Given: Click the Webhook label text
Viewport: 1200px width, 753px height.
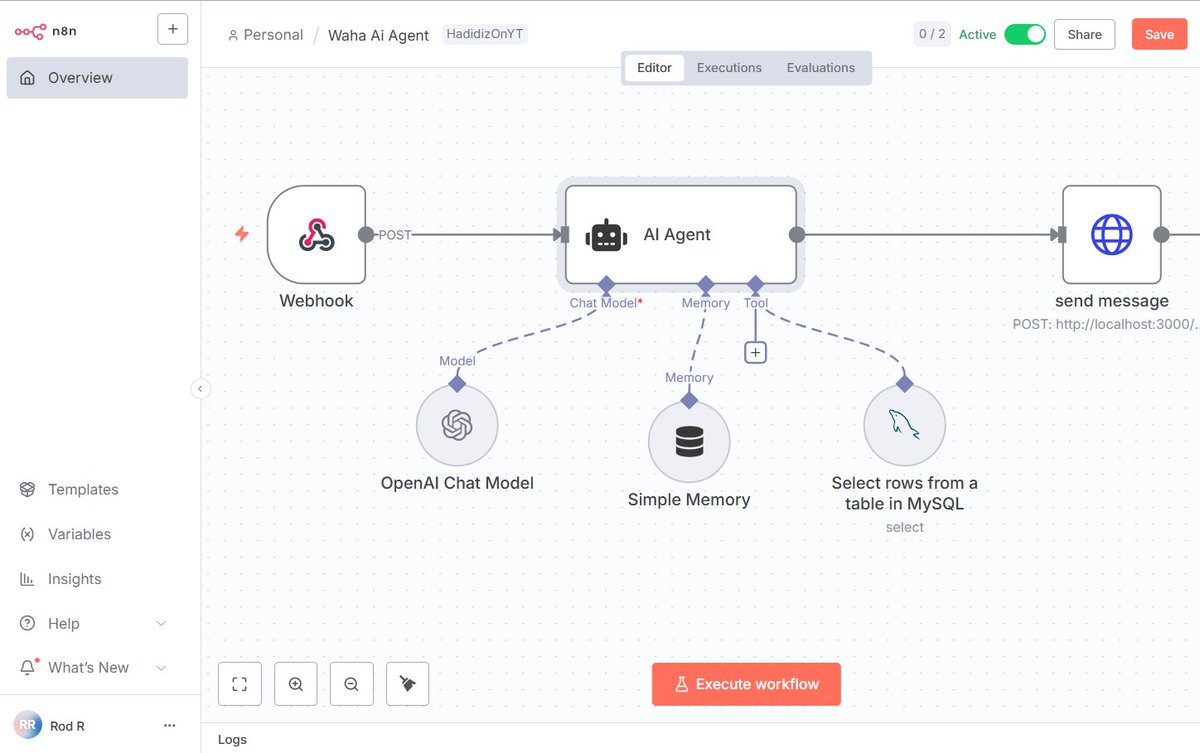Looking at the screenshot, I should tap(316, 301).
